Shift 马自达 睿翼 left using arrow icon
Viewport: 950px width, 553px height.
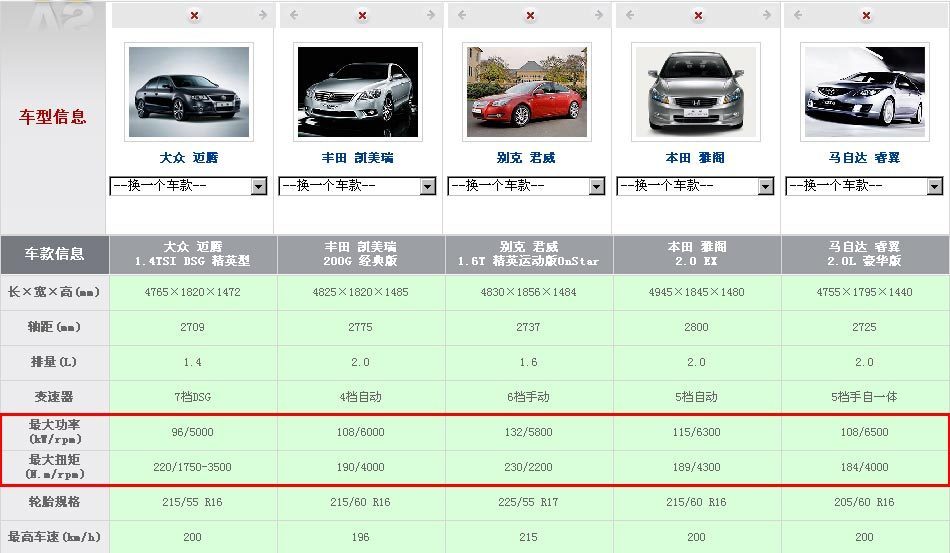pyautogui.click(x=799, y=16)
